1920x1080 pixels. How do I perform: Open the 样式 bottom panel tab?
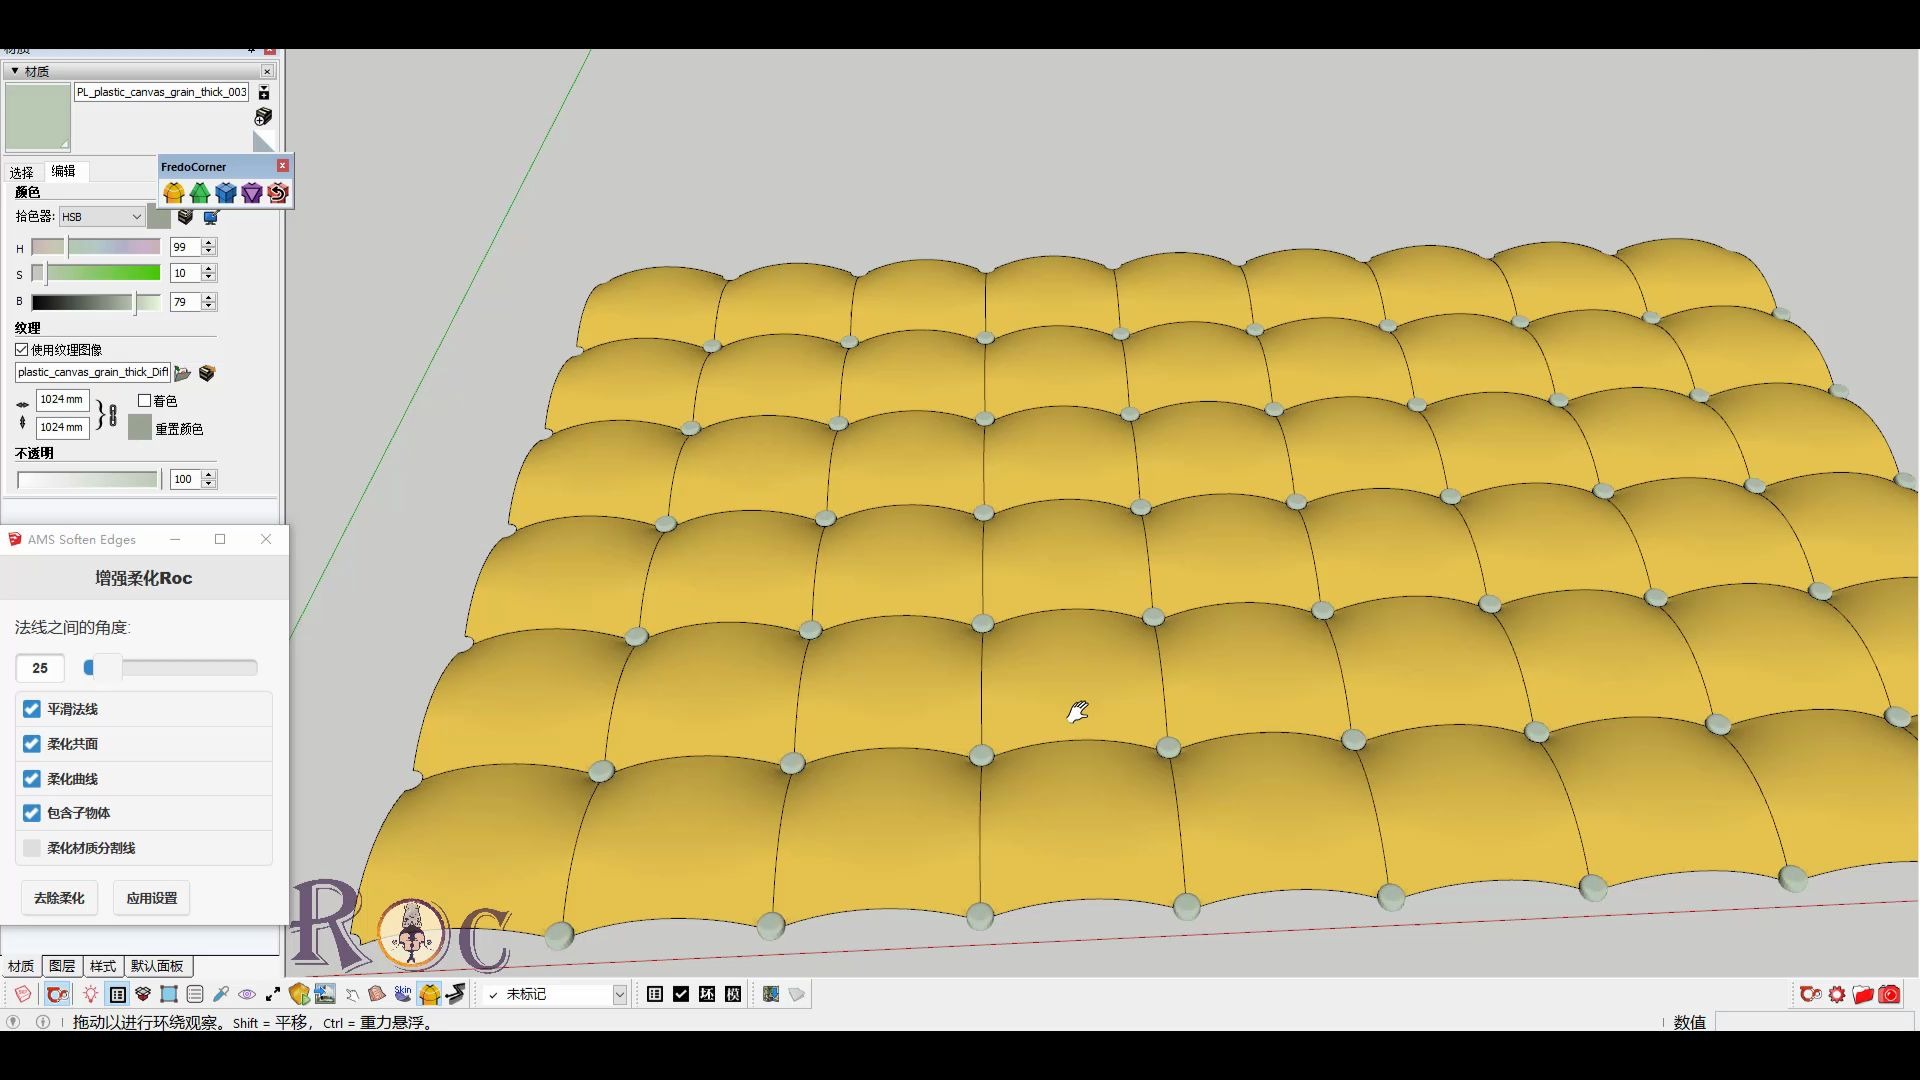pos(103,966)
